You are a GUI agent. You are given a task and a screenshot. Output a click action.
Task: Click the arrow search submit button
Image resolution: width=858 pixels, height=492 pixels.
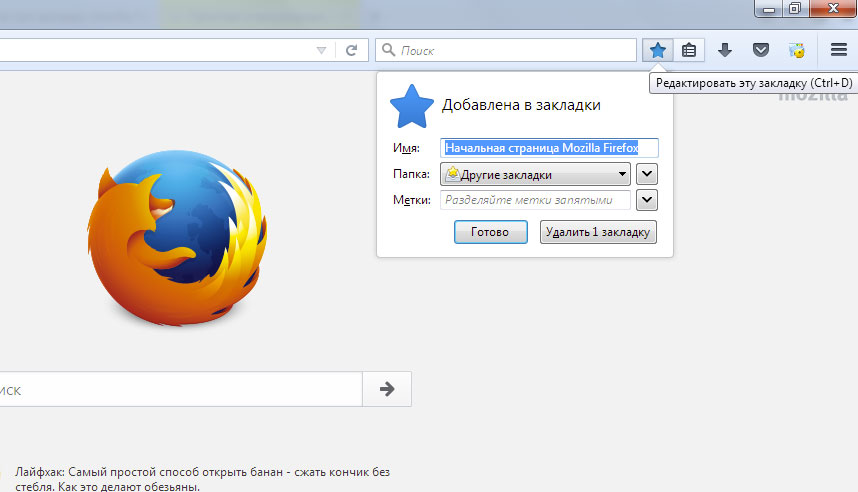tap(387, 389)
